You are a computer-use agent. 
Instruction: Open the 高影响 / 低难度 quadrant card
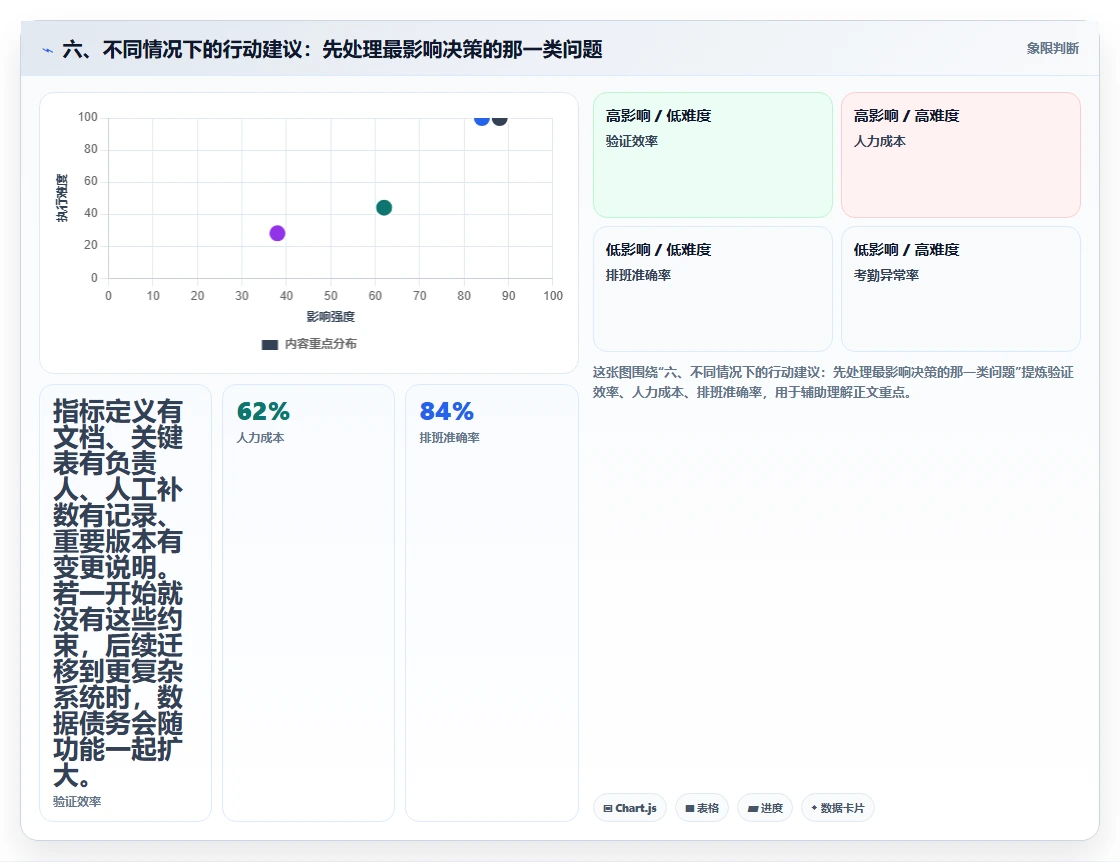713,155
